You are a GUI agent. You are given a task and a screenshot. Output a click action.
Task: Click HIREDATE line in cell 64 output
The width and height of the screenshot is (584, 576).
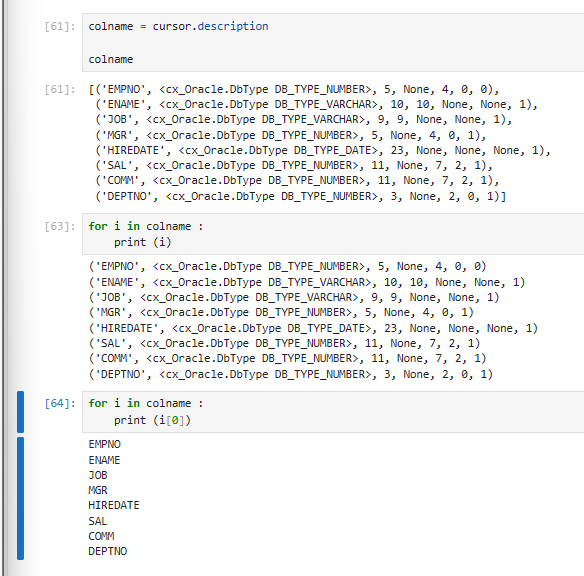pos(114,505)
